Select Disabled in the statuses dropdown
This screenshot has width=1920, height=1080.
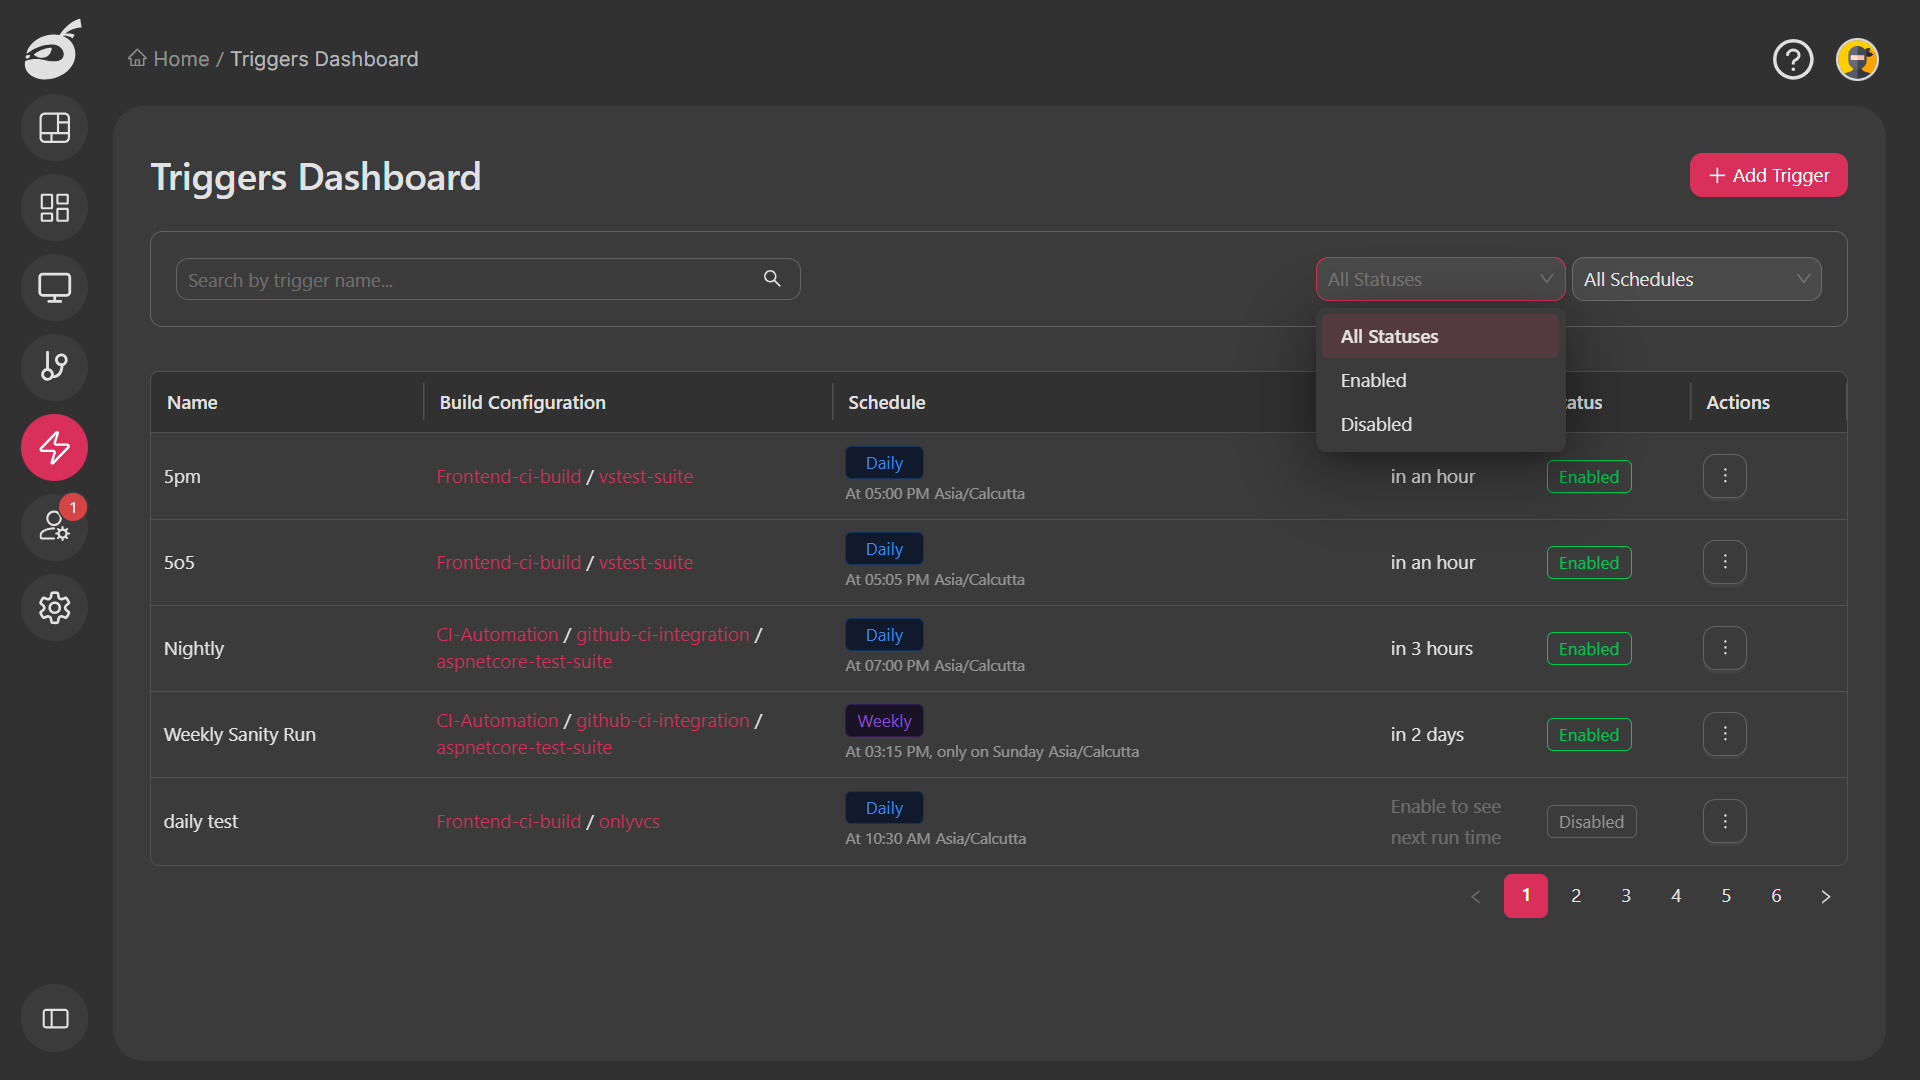click(1376, 424)
